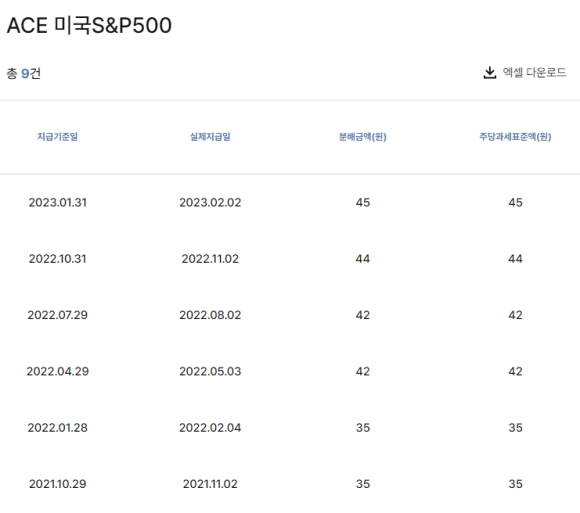Select payment base date 2023.01.31
The width and height of the screenshot is (580, 513).
coord(58,203)
